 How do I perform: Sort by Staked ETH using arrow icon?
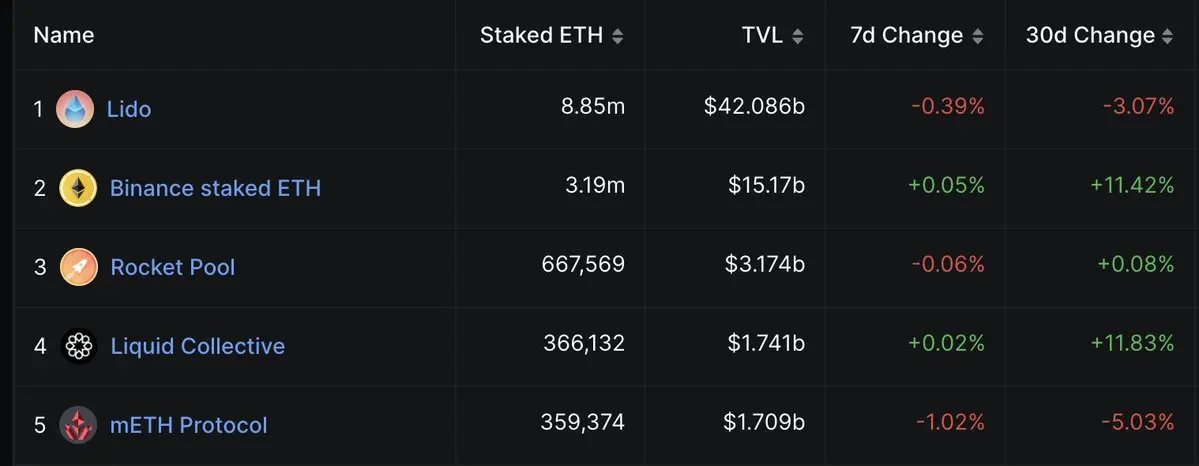[x=618, y=36]
